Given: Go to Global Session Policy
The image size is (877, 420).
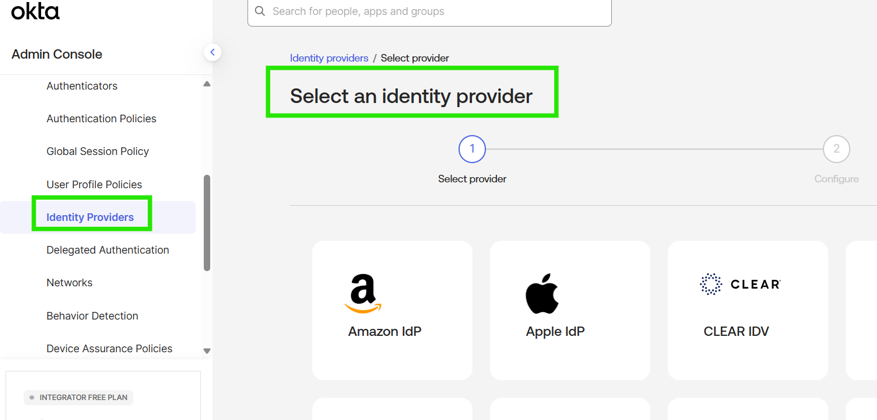Looking at the screenshot, I should point(97,152).
